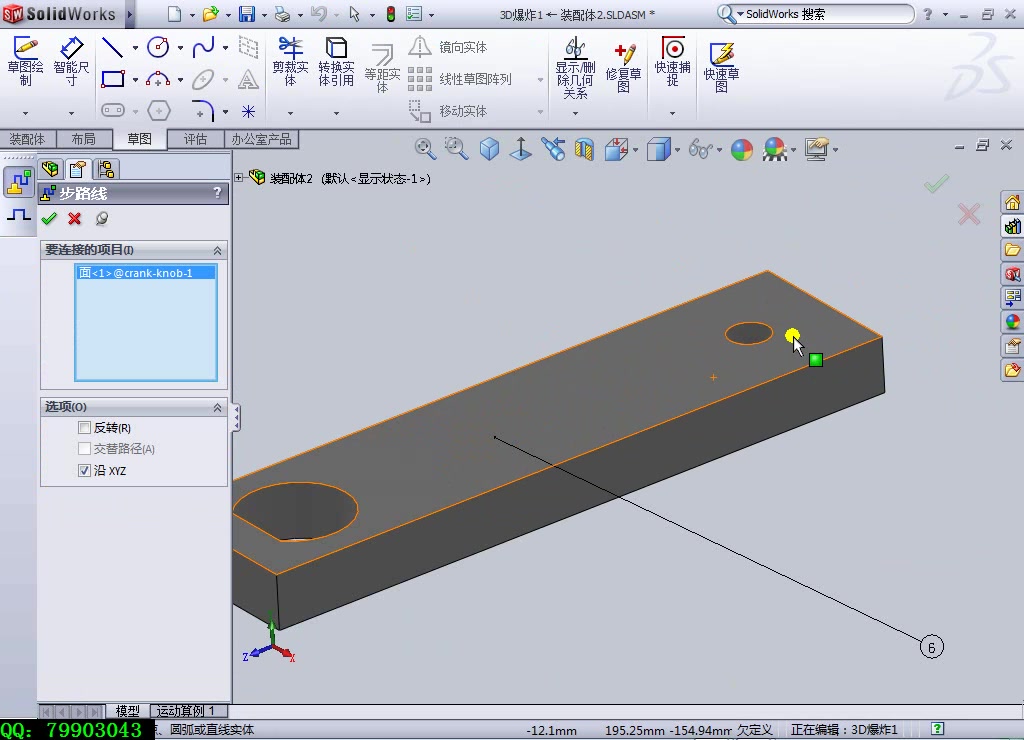
Task: Open the 运动算例 1 tab
Action: 187,710
